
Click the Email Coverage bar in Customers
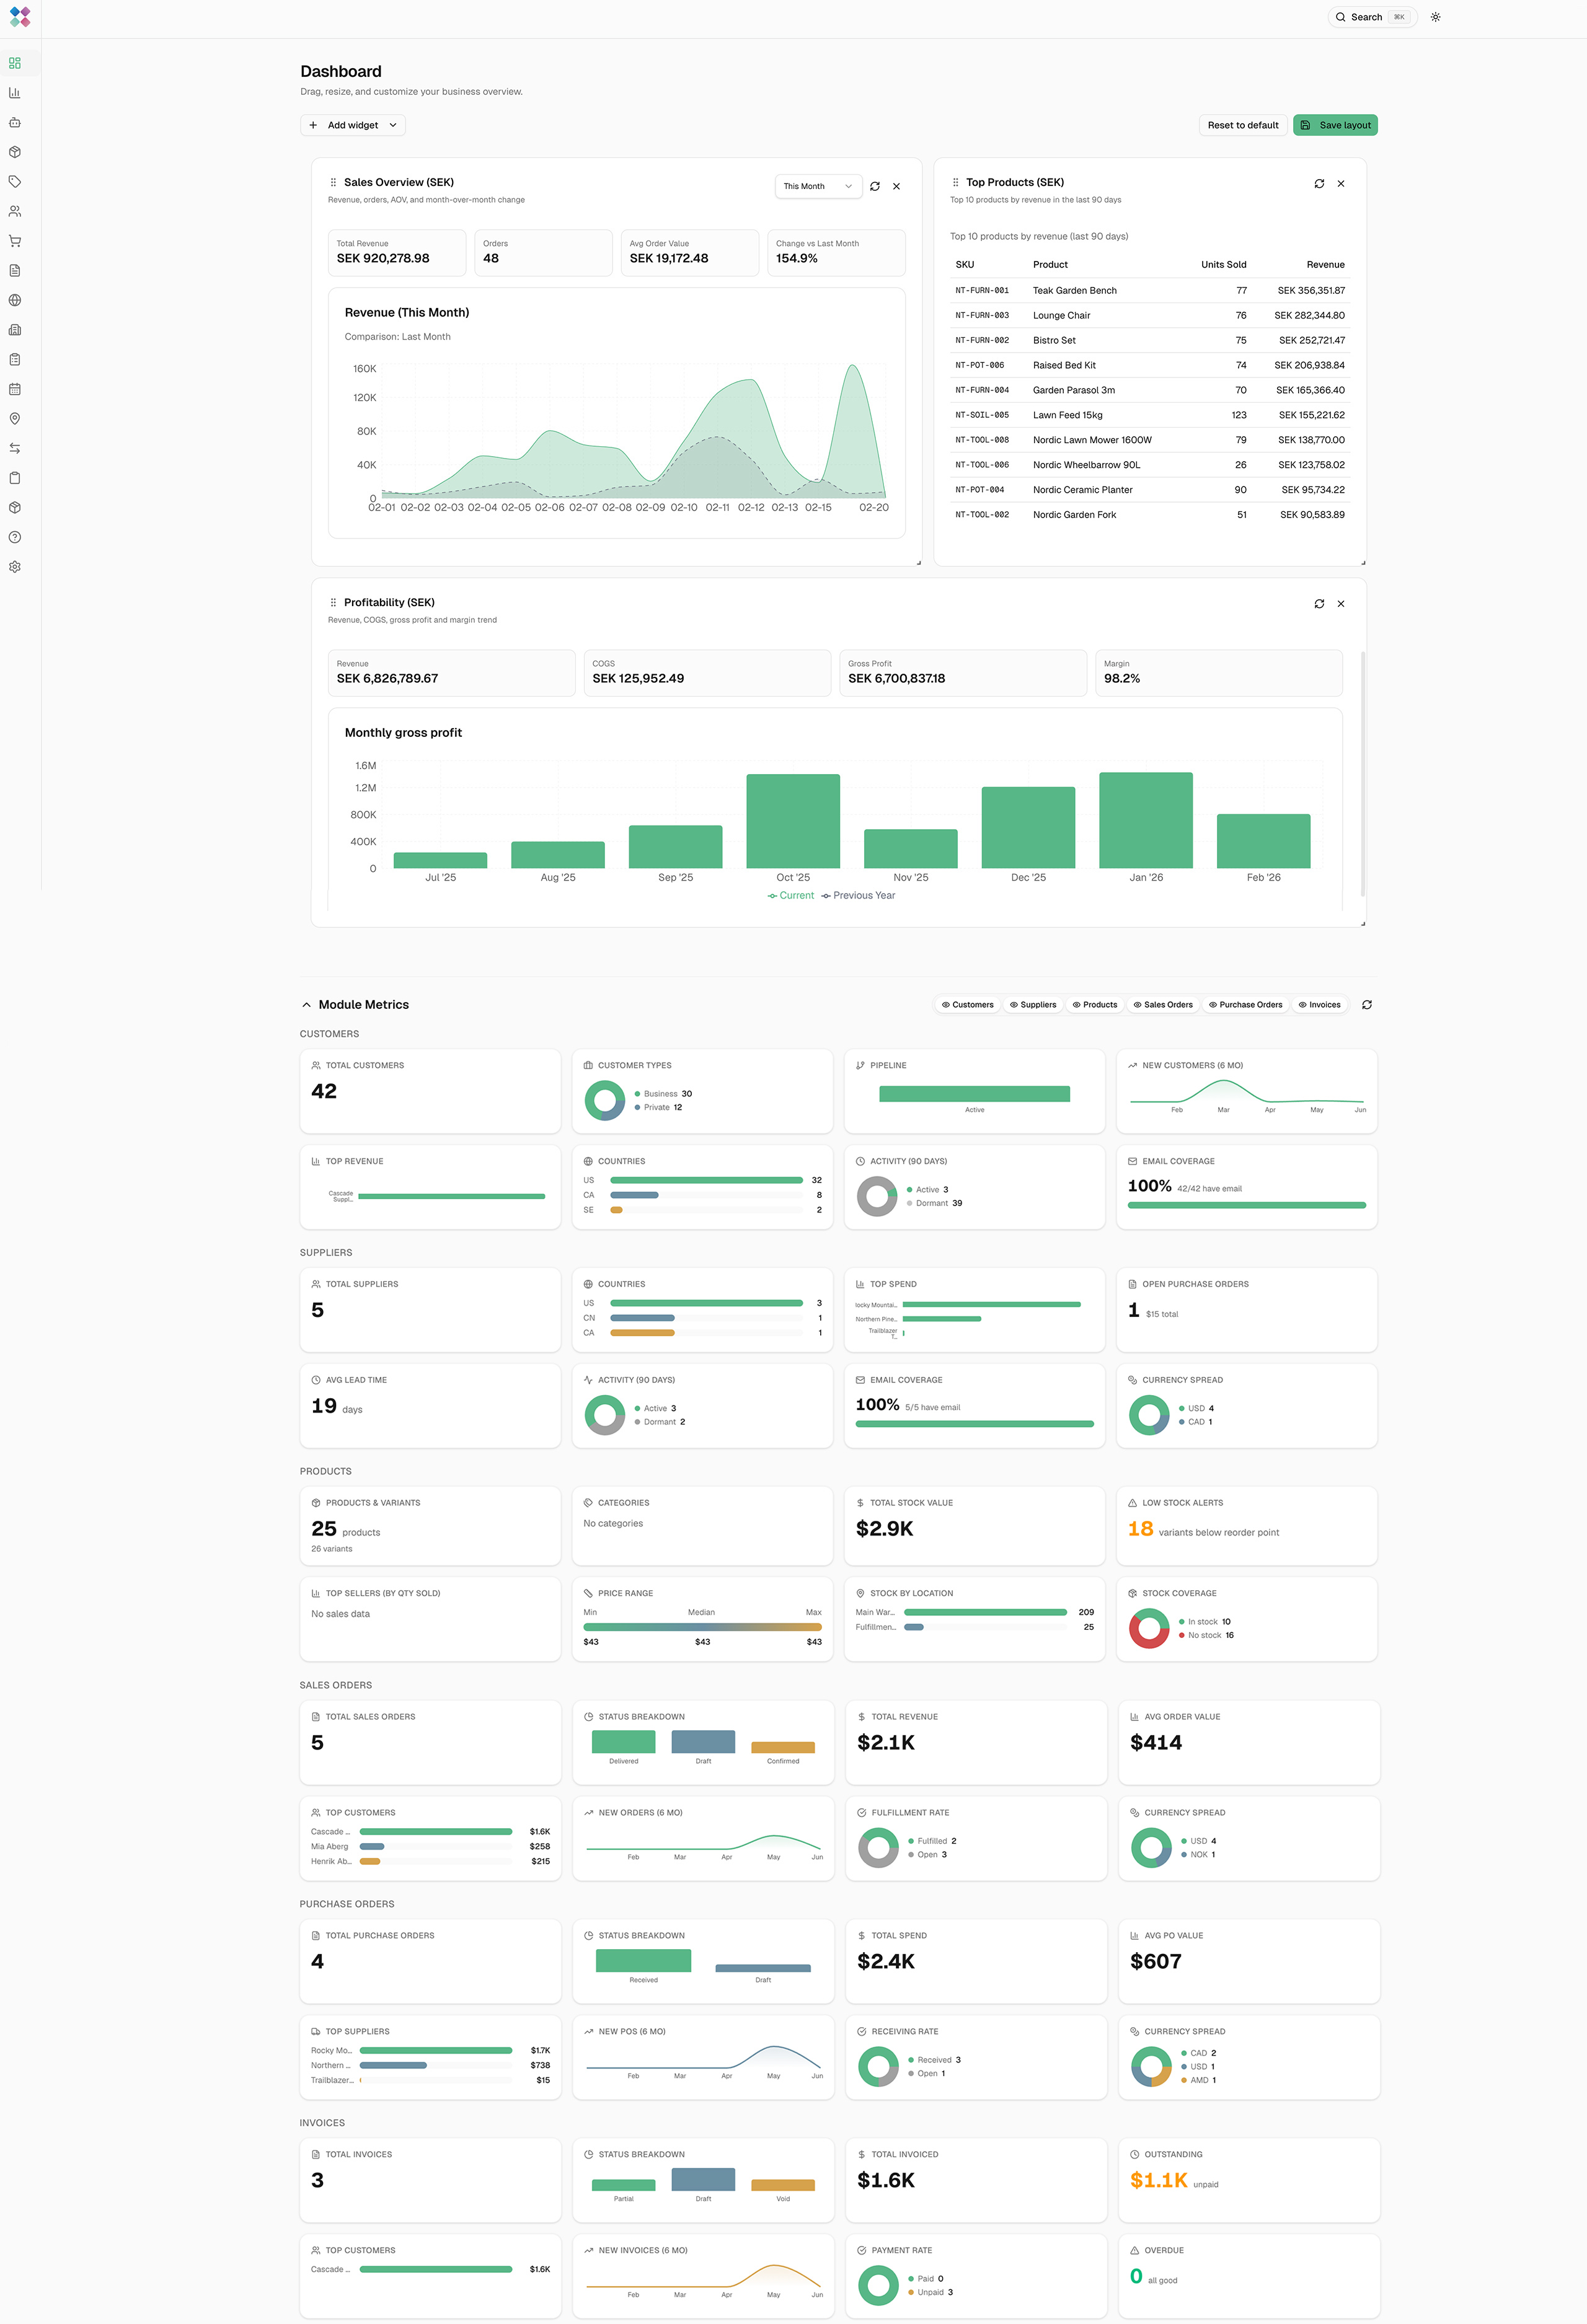[1247, 1205]
